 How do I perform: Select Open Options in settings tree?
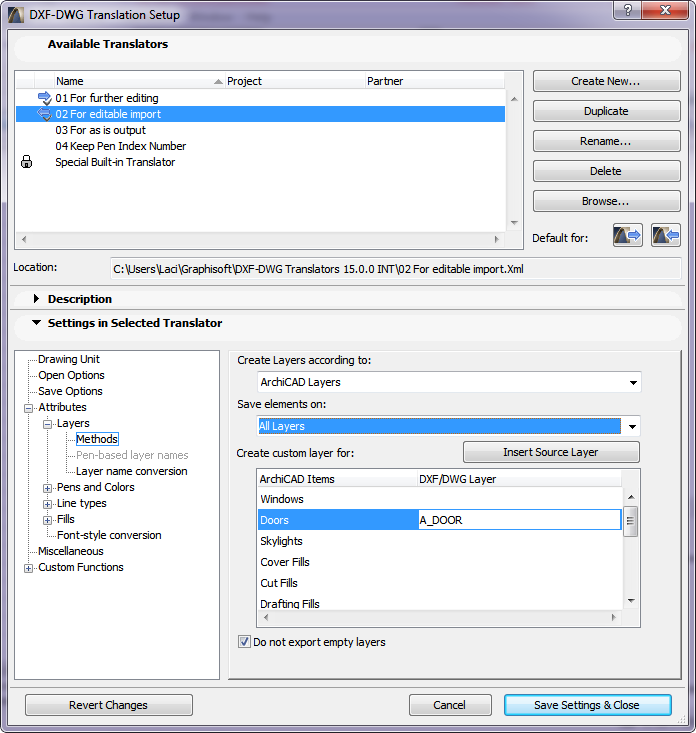click(x=71, y=375)
